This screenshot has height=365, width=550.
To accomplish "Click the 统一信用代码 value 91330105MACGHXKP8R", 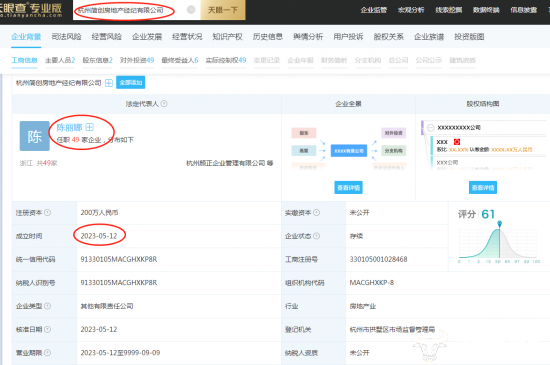I will [x=119, y=259].
